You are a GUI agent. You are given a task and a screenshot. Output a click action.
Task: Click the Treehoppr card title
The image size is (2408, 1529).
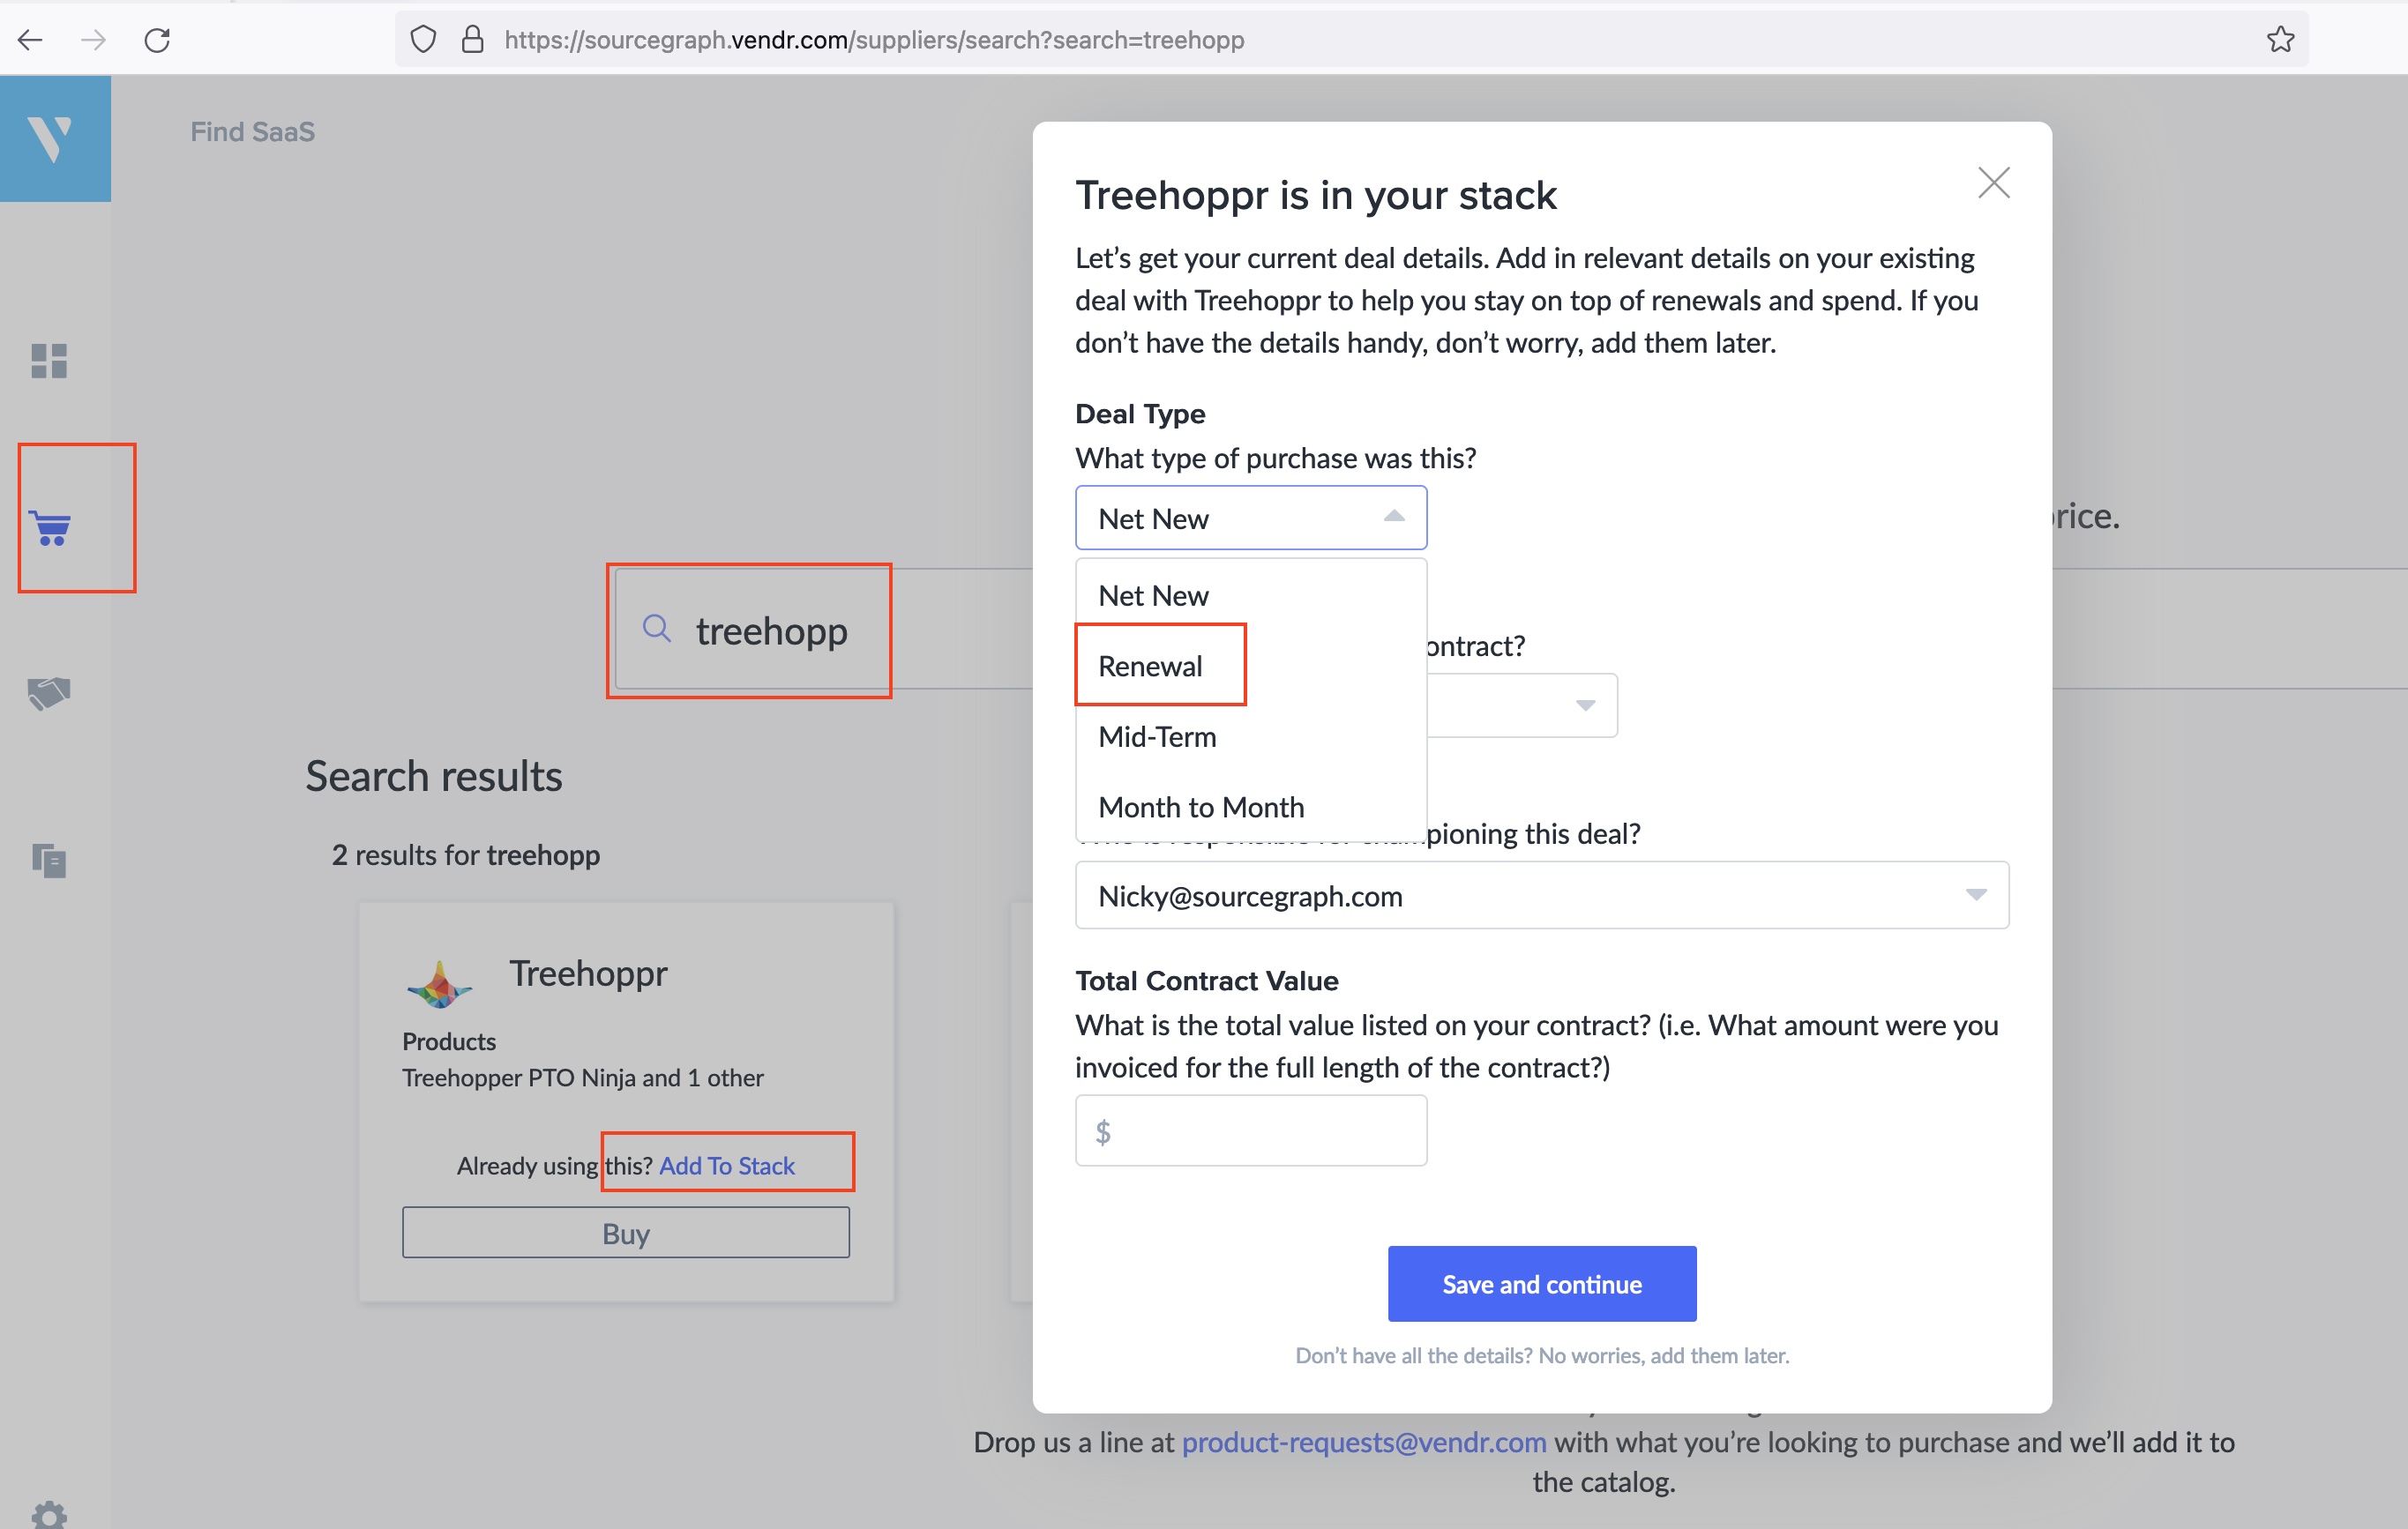588,973
